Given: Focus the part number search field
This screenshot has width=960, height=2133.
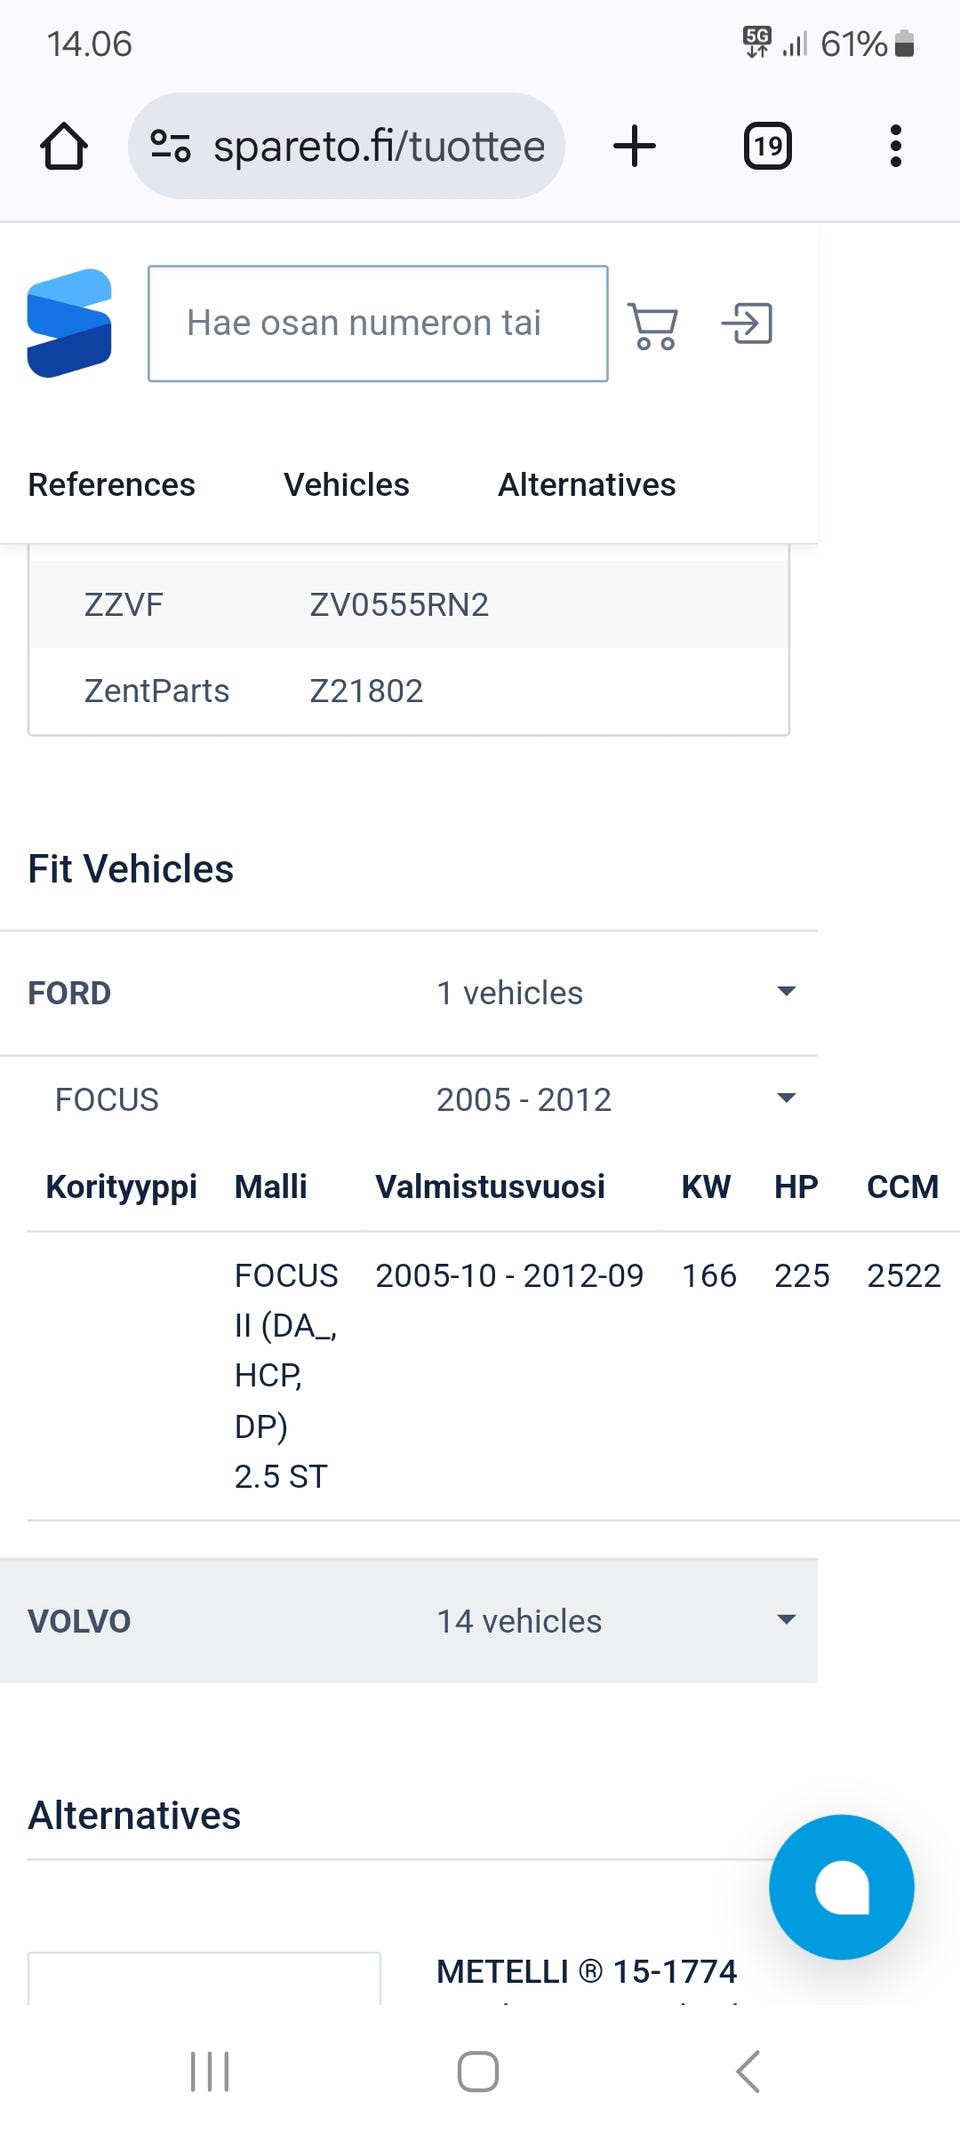Looking at the screenshot, I should tap(378, 323).
